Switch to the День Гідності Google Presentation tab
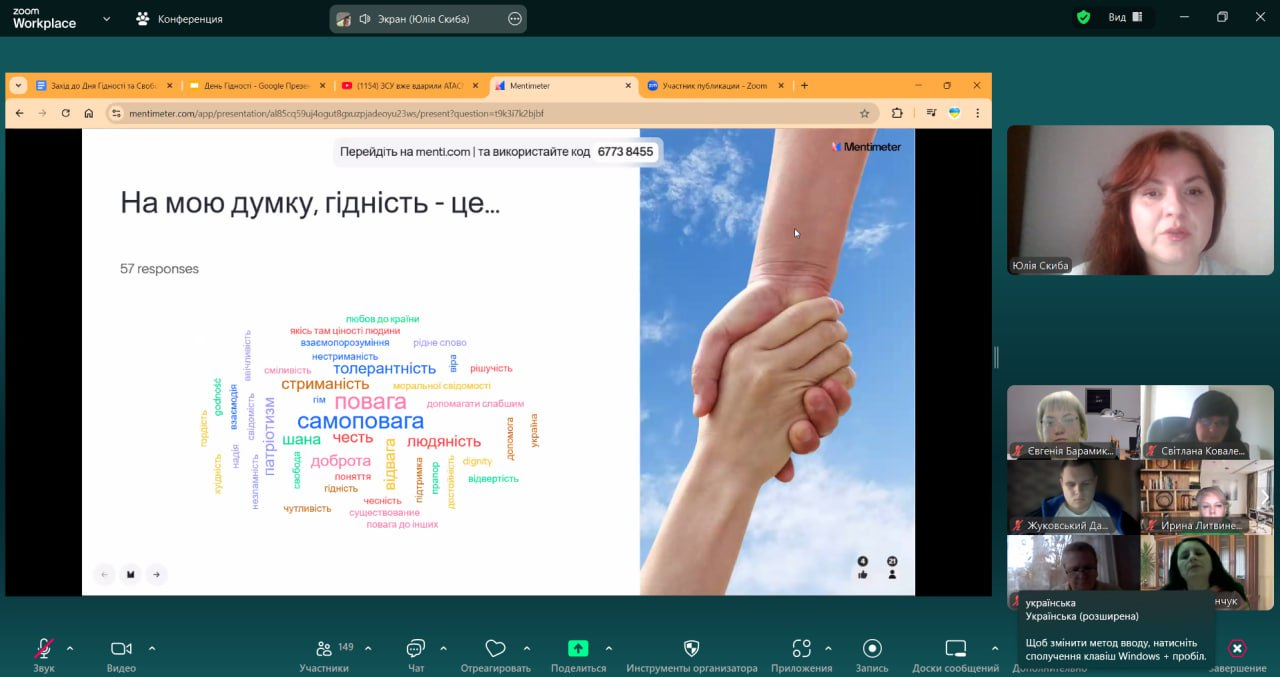The width and height of the screenshot is (1280, 677). pos(257,86)
